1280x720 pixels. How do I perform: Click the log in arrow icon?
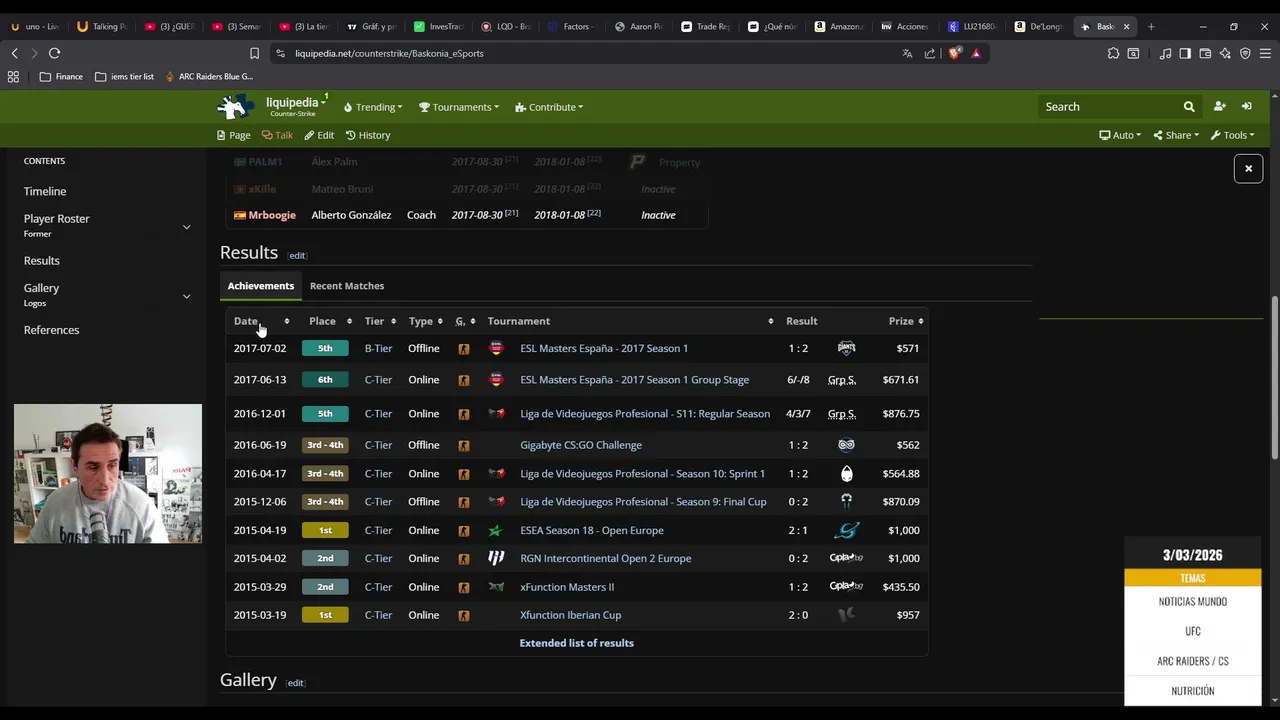click(x=1247, y=107)
